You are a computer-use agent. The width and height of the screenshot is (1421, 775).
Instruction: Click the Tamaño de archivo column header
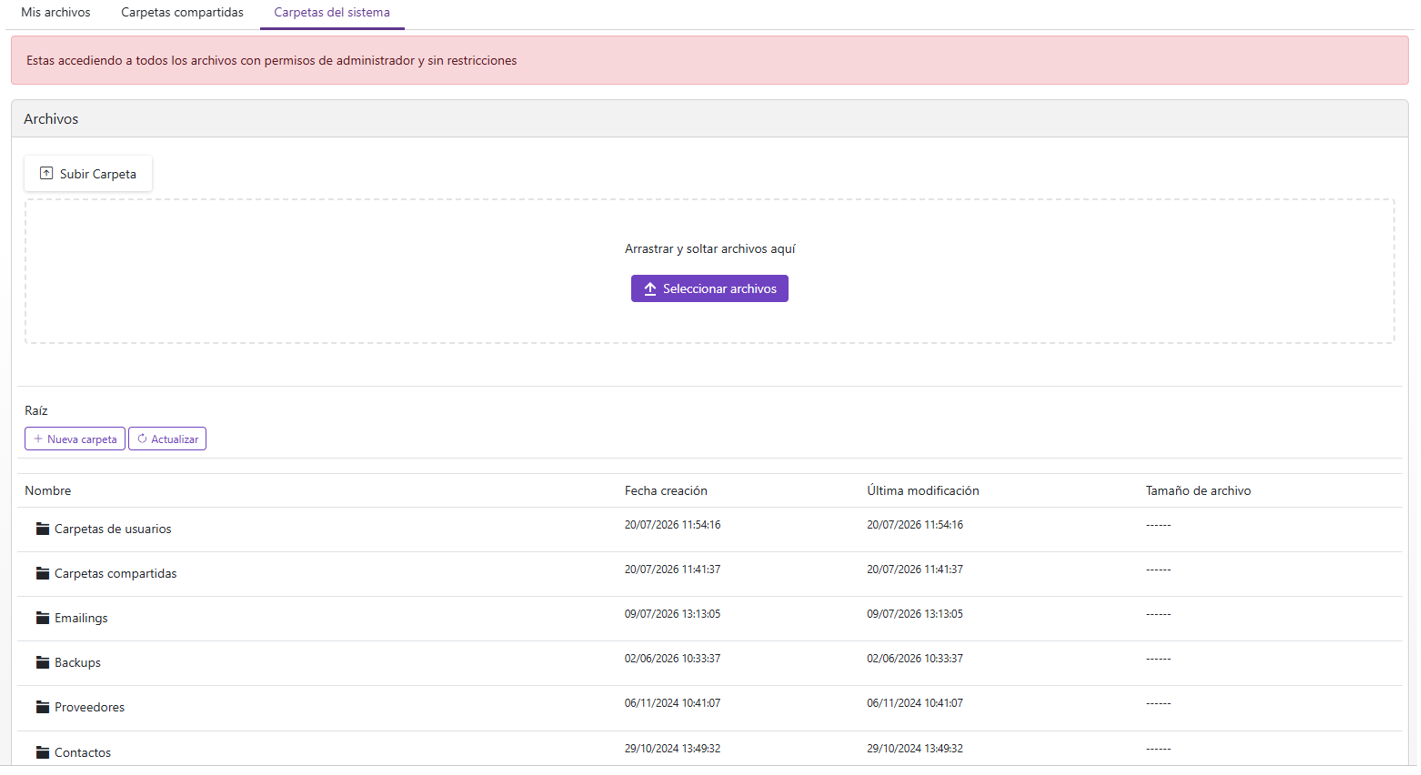click(x=1198, y=491)
